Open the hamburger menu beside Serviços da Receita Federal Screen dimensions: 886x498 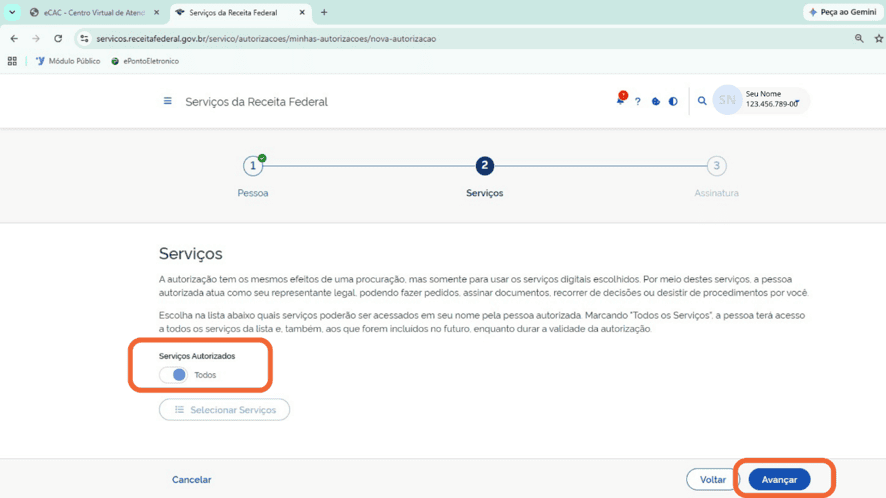[167, 101]
